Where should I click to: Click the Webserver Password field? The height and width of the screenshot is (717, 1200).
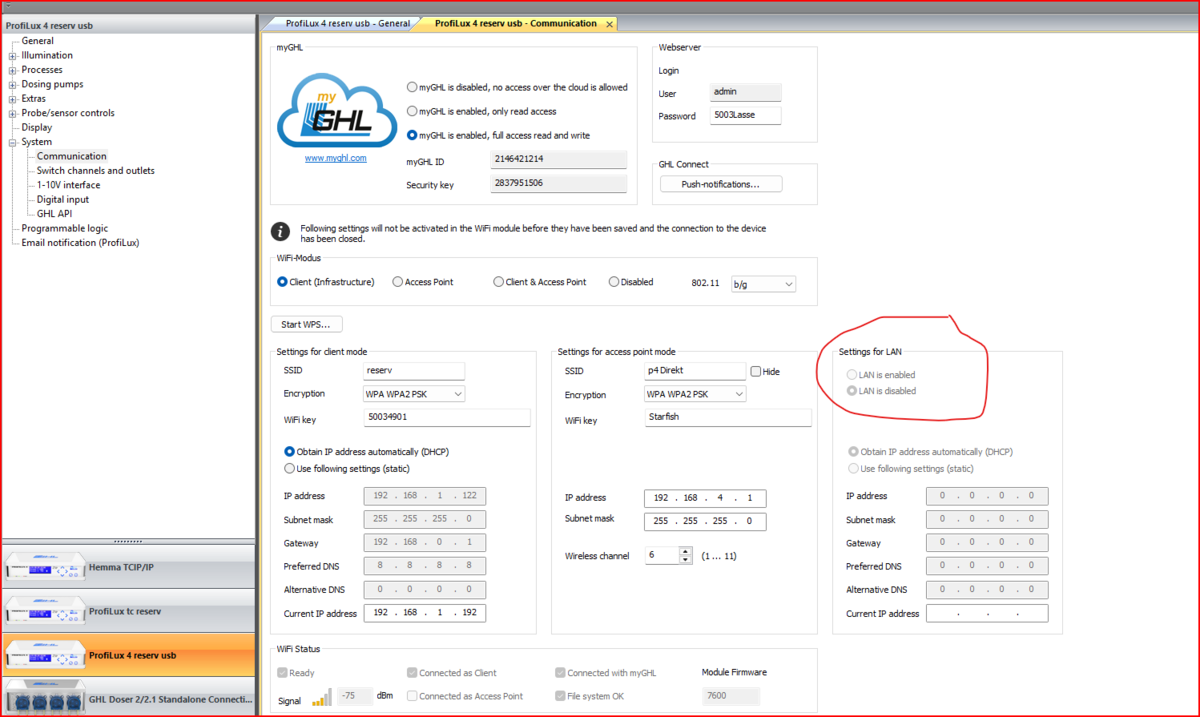[x=746, y=116]
